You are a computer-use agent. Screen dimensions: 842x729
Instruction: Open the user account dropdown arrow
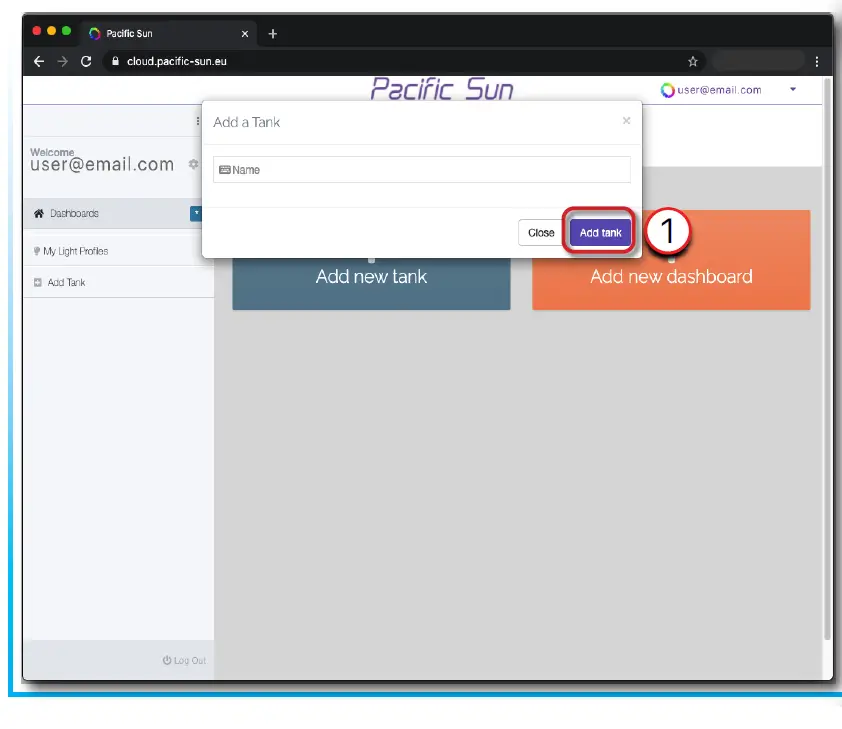[x=793, y=90]
